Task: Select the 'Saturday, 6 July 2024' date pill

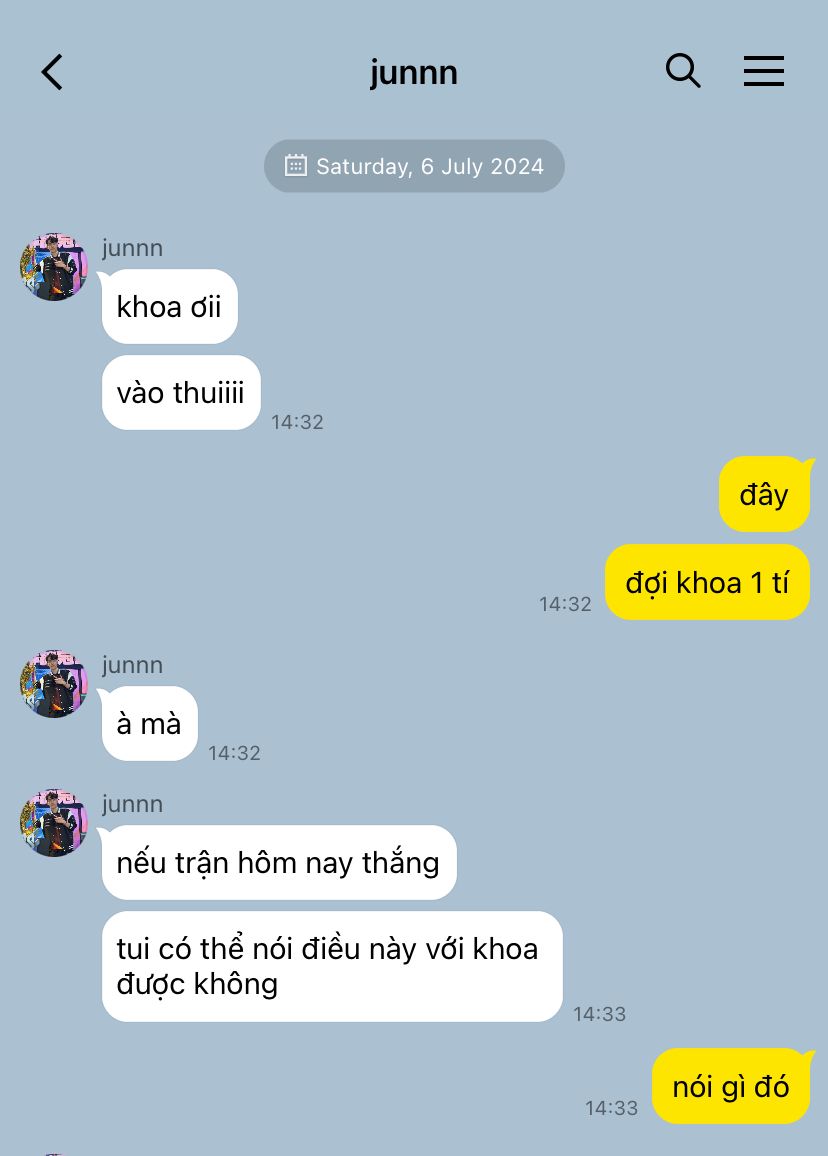Action: pos(414,166)
